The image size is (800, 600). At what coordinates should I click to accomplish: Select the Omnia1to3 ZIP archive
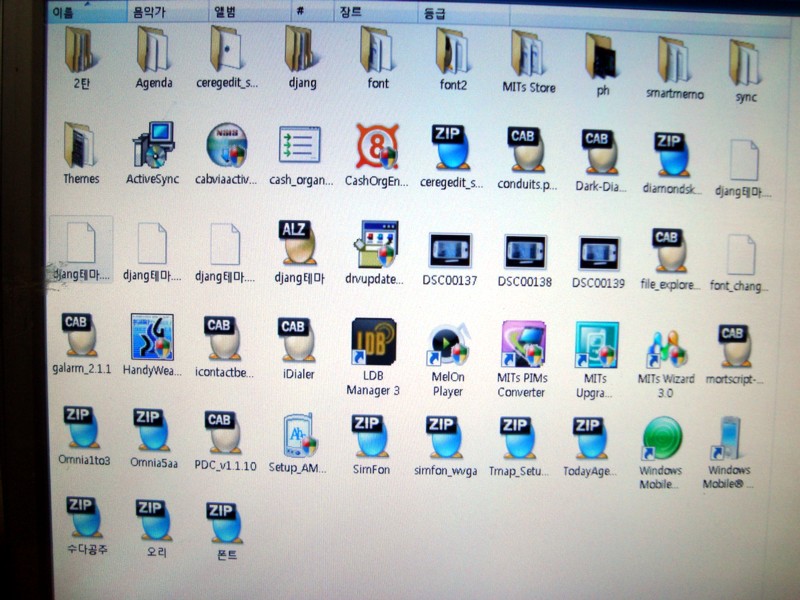[x=82, y=427]
